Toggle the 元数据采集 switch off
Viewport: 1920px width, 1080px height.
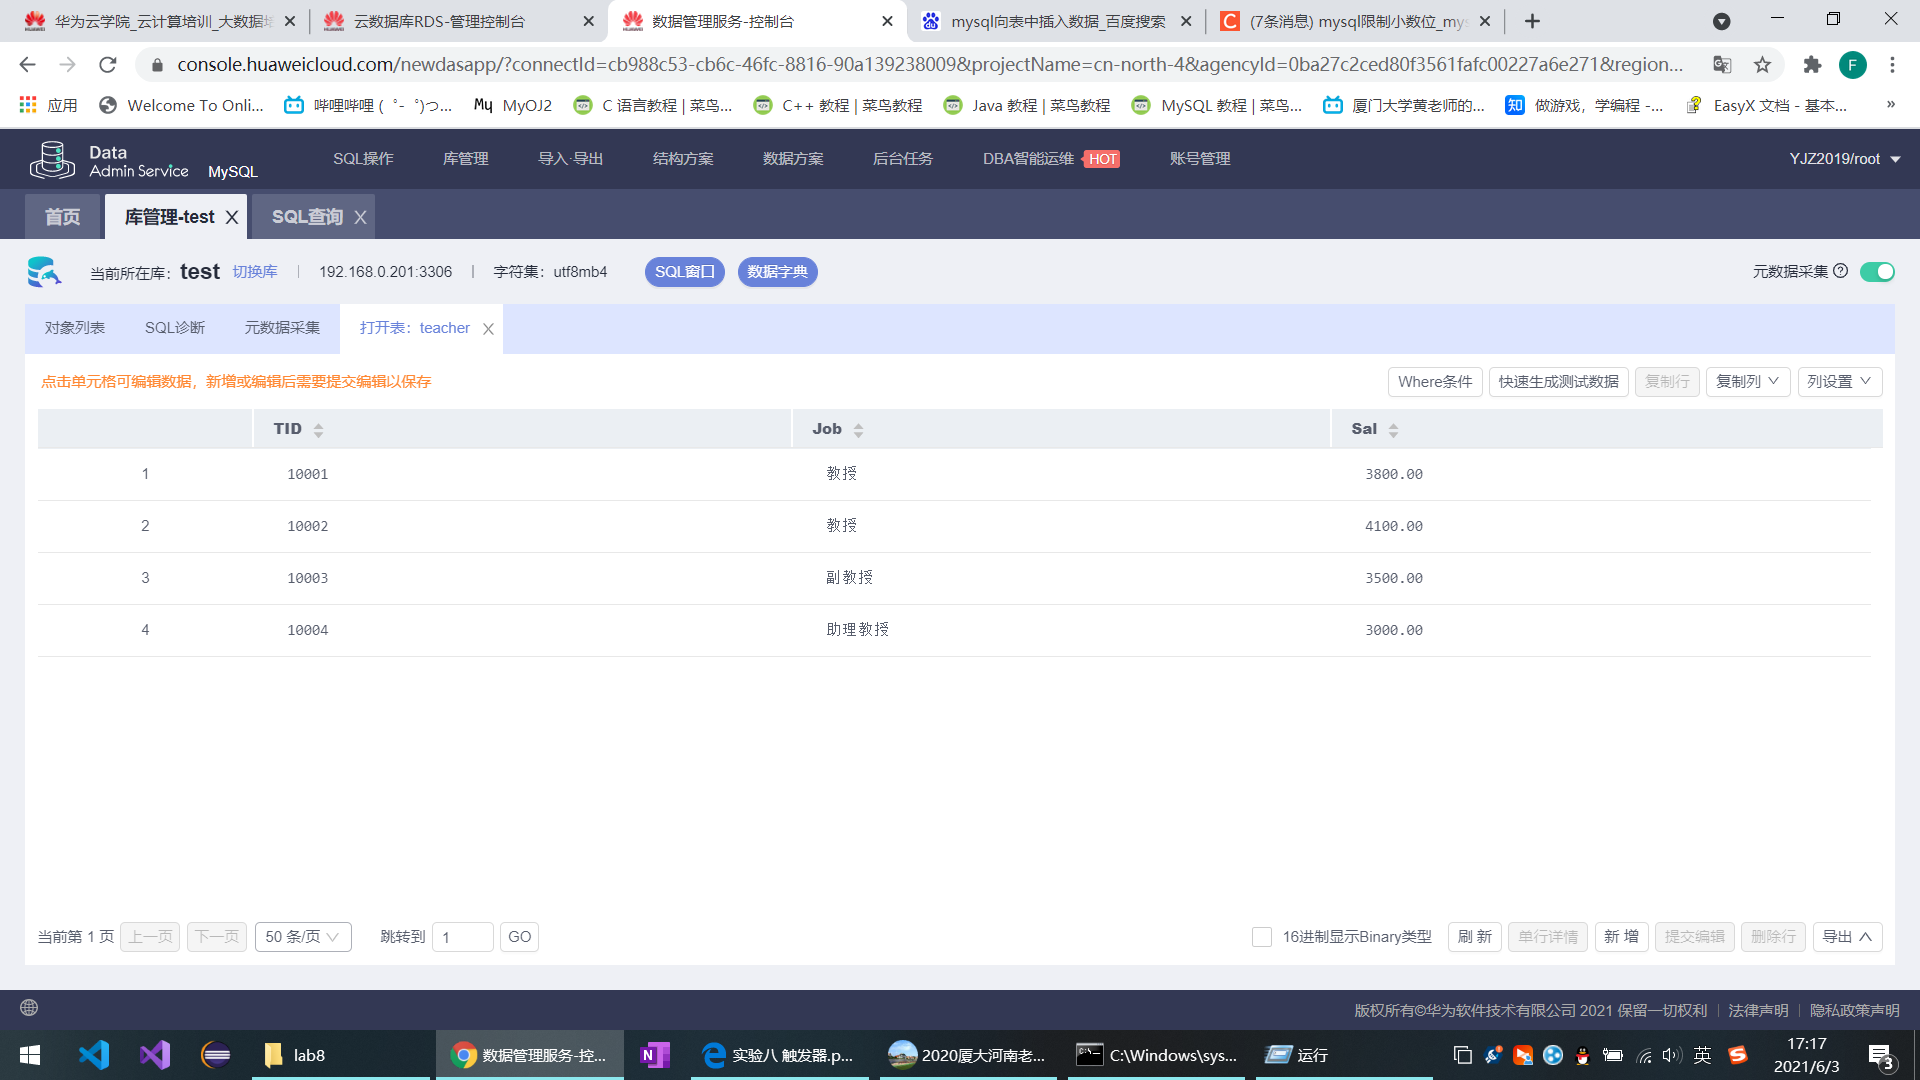click(x=1877, y=272)
